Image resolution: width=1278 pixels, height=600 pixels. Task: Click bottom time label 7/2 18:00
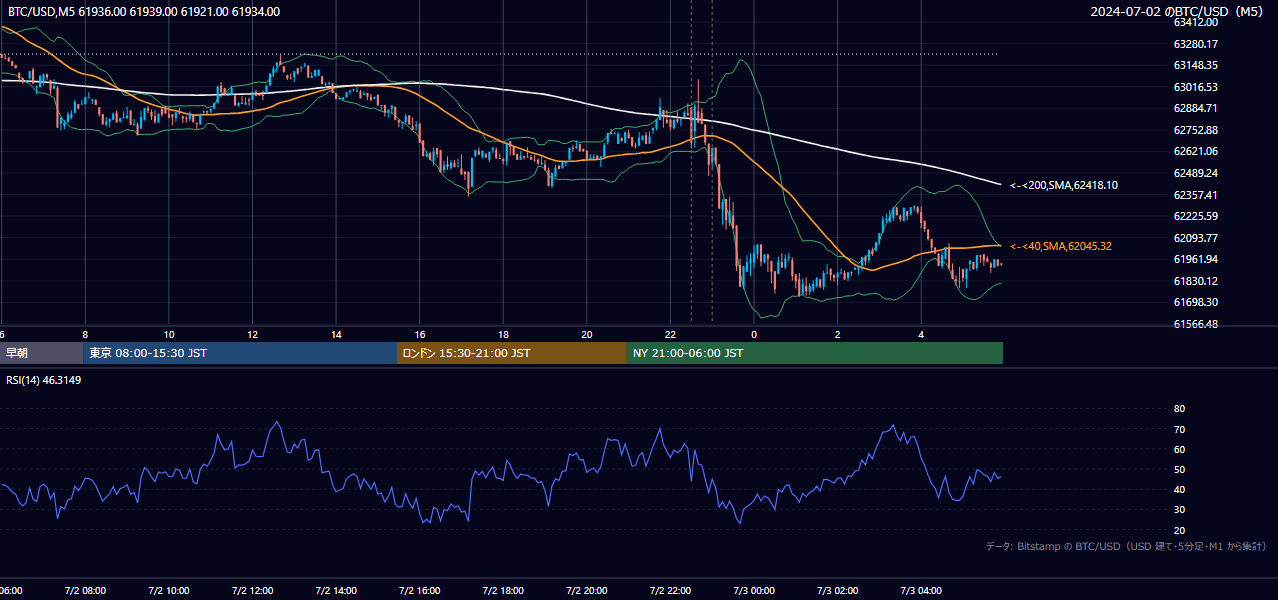[x=503, y=591]
